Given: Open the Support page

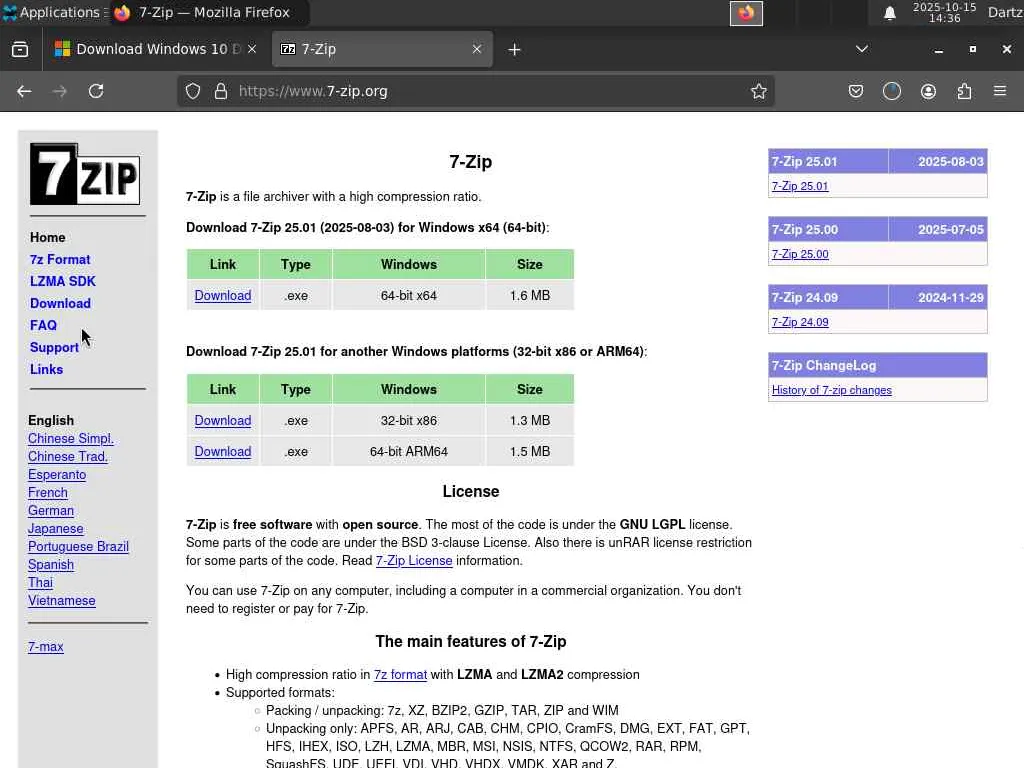Looking at the screenshot, I should (54, 347).
